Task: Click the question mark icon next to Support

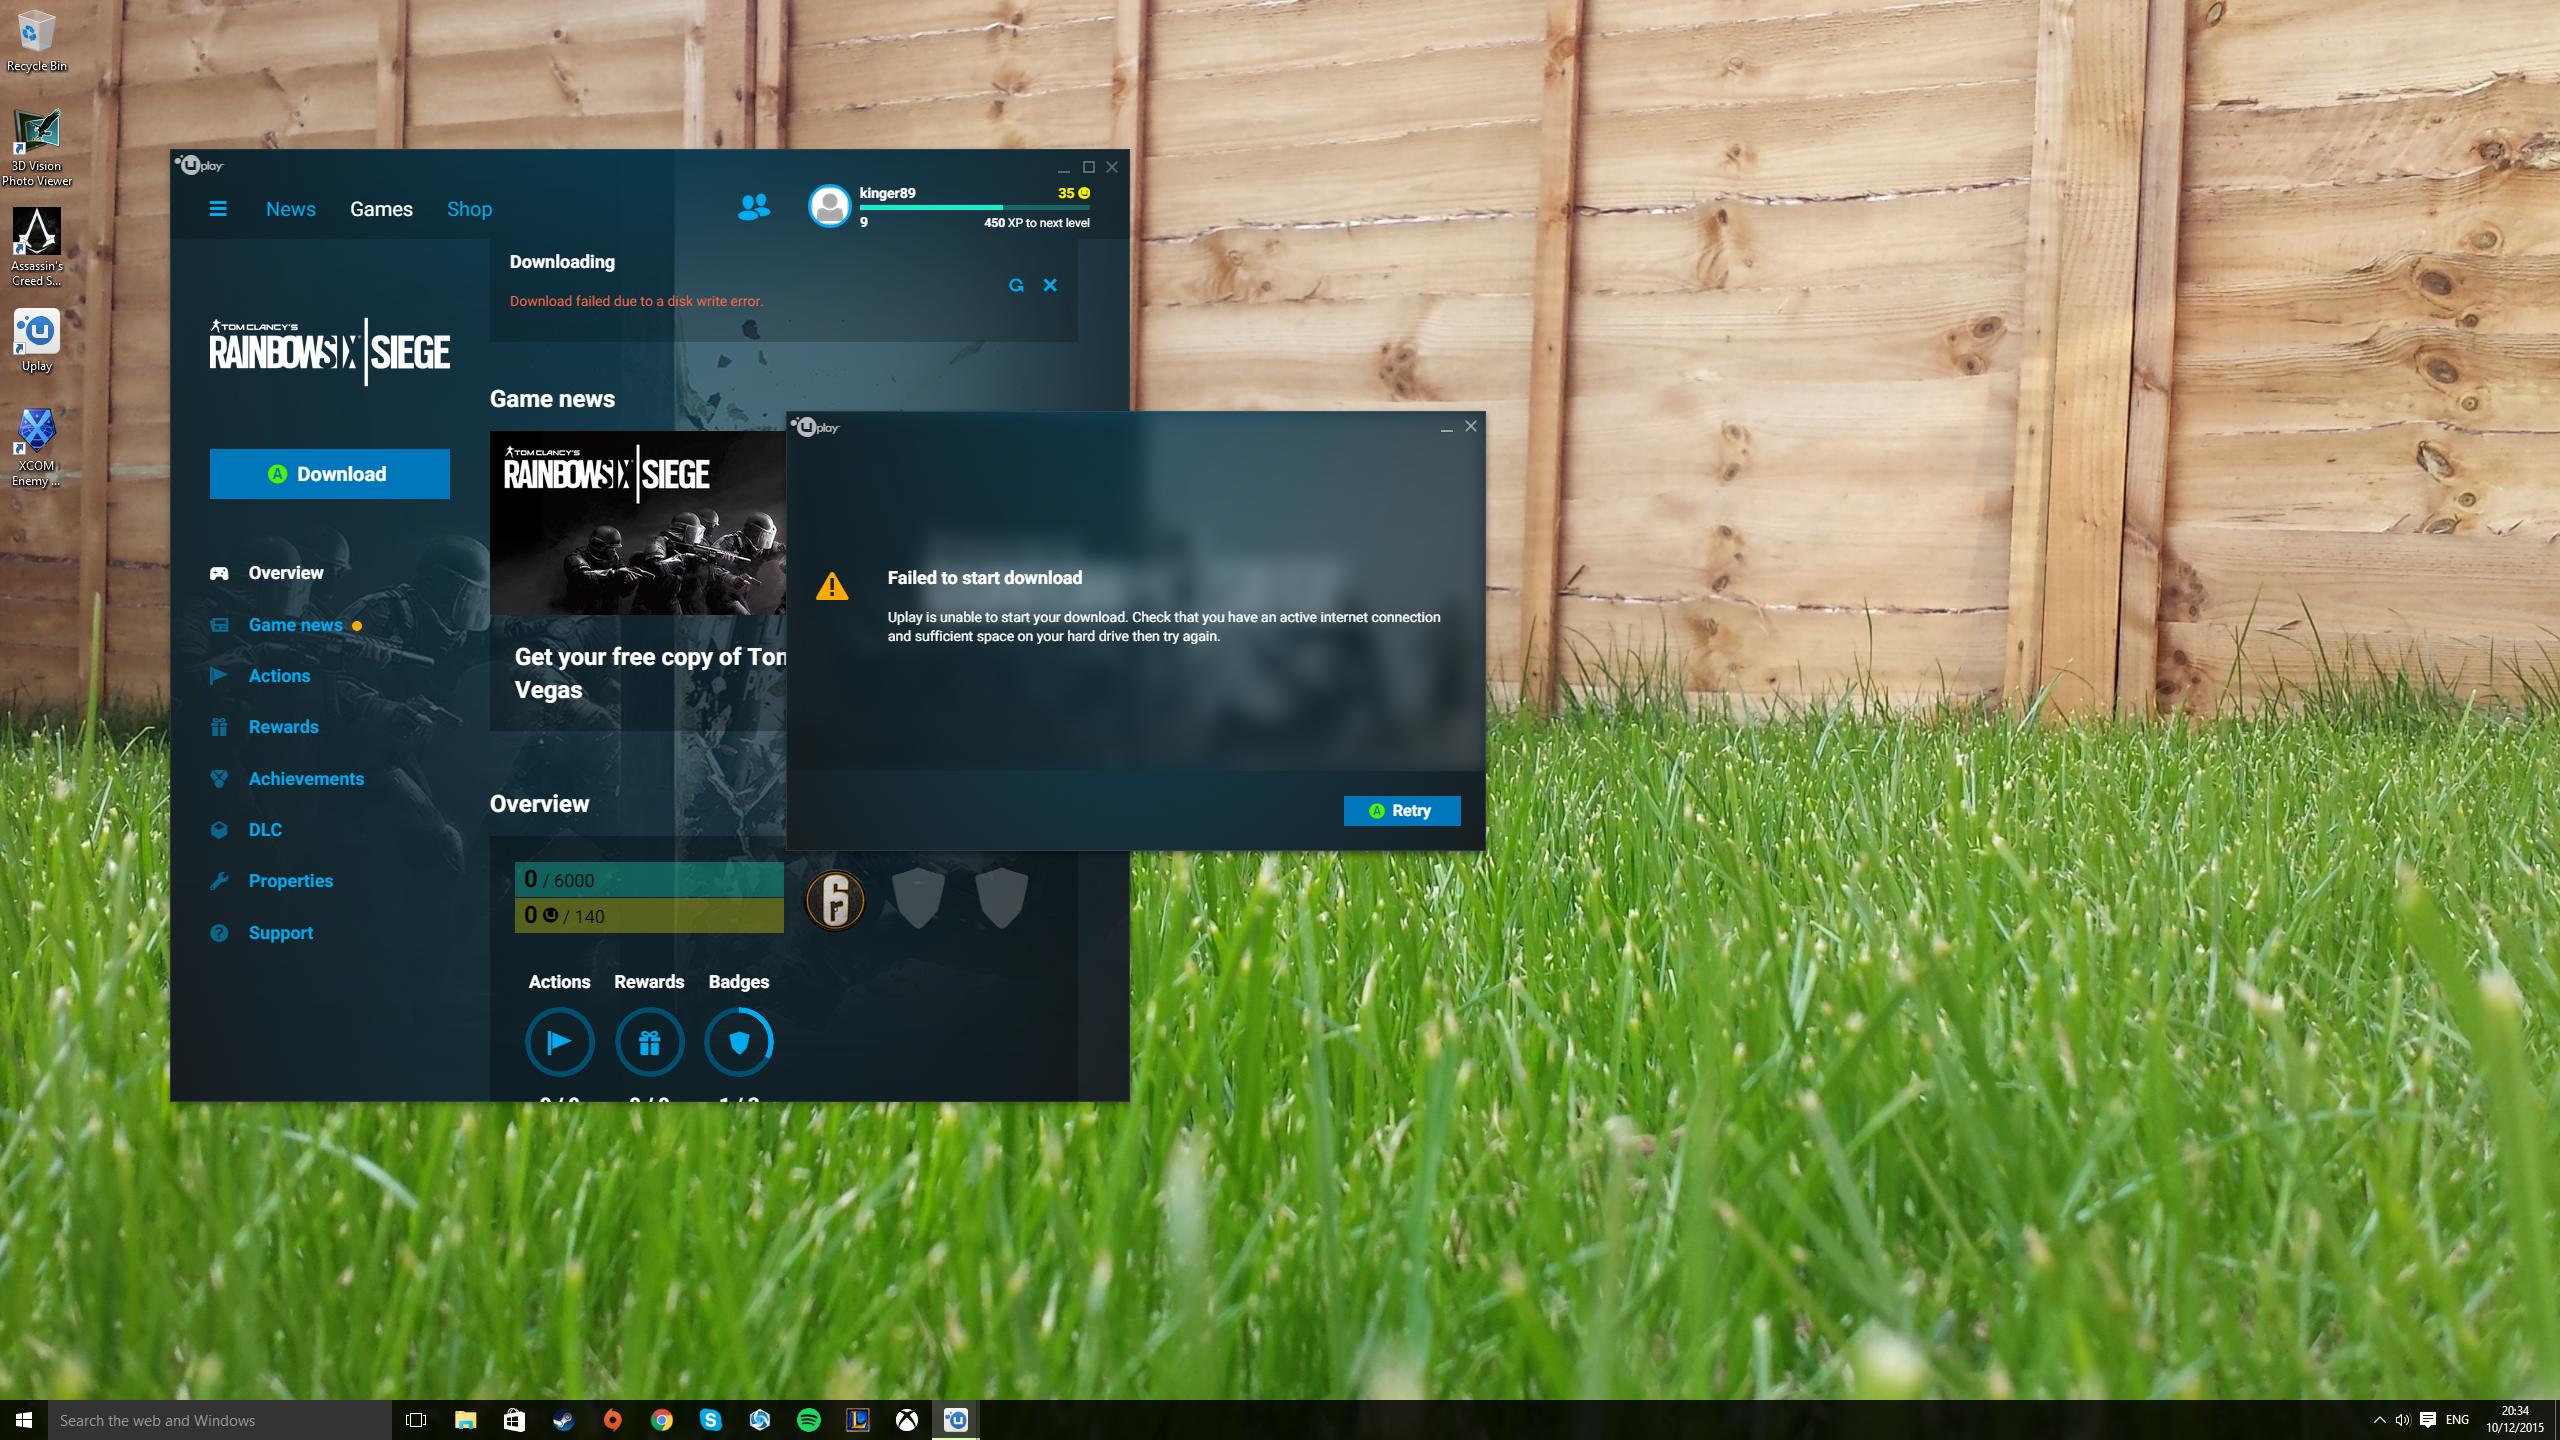Action: pos(219,933)
